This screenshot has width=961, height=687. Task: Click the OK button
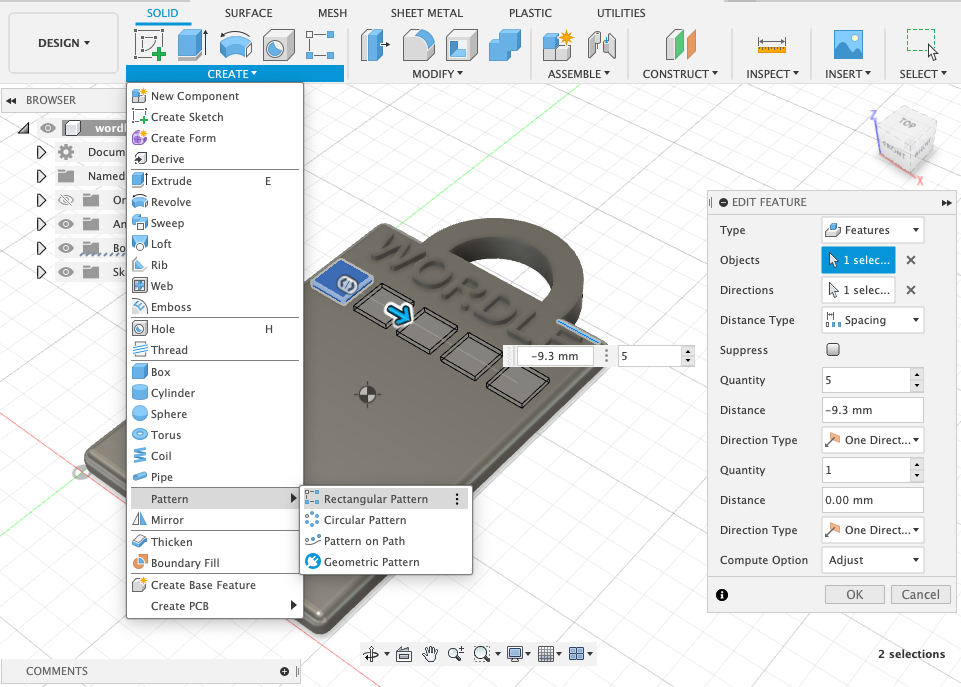tap(854, 594)
